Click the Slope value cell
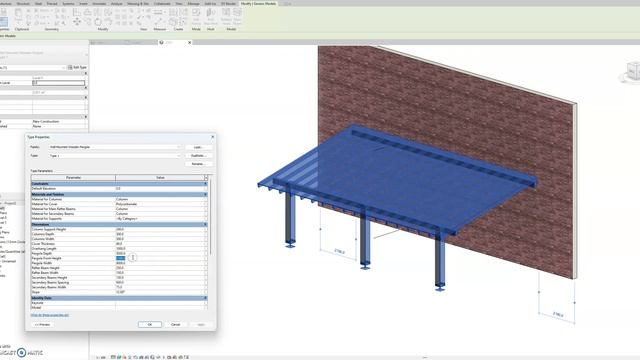 [x=159, y=292]
